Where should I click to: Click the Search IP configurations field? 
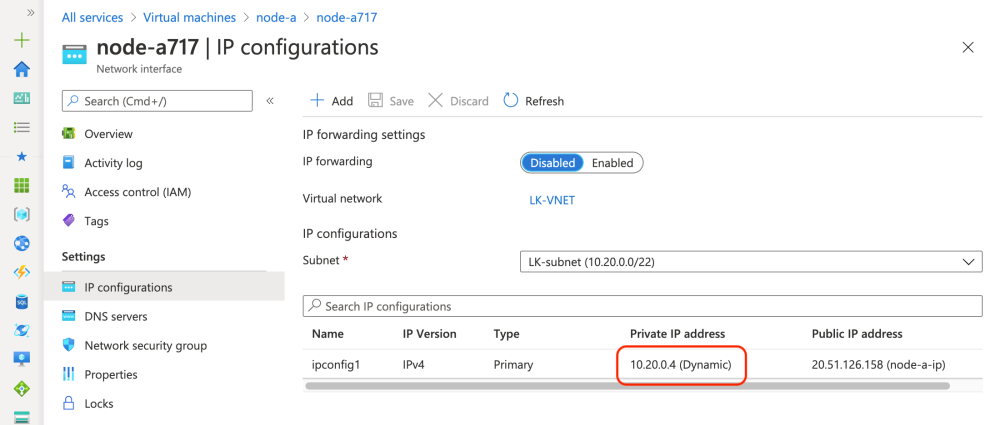[640, 306]
